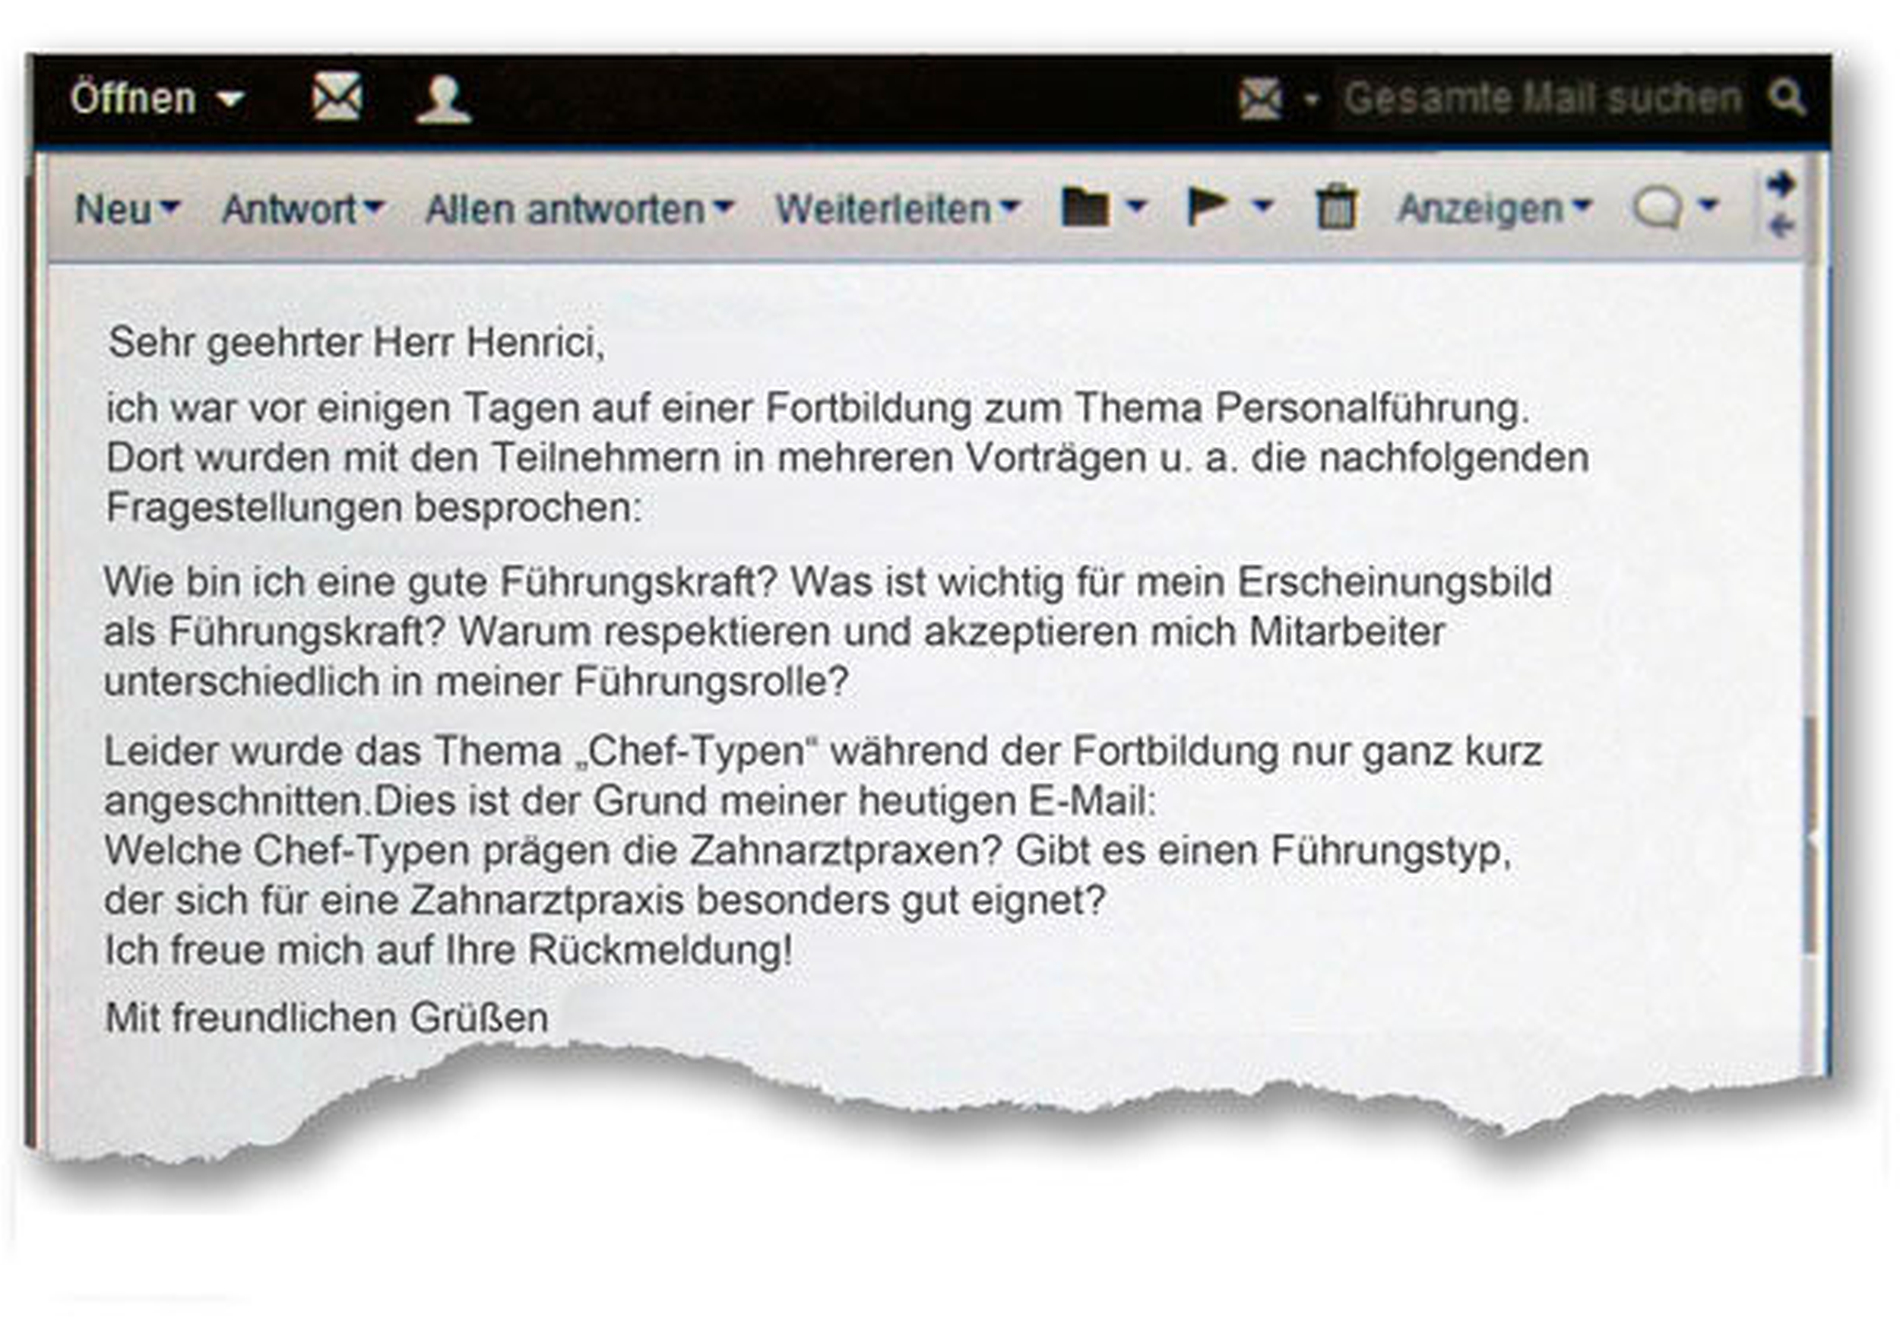Screen dimensions: 1900x1324
Task: Open the dropdown arrow next to flag
Action: pyautogui.click(x=1263, y=207)
